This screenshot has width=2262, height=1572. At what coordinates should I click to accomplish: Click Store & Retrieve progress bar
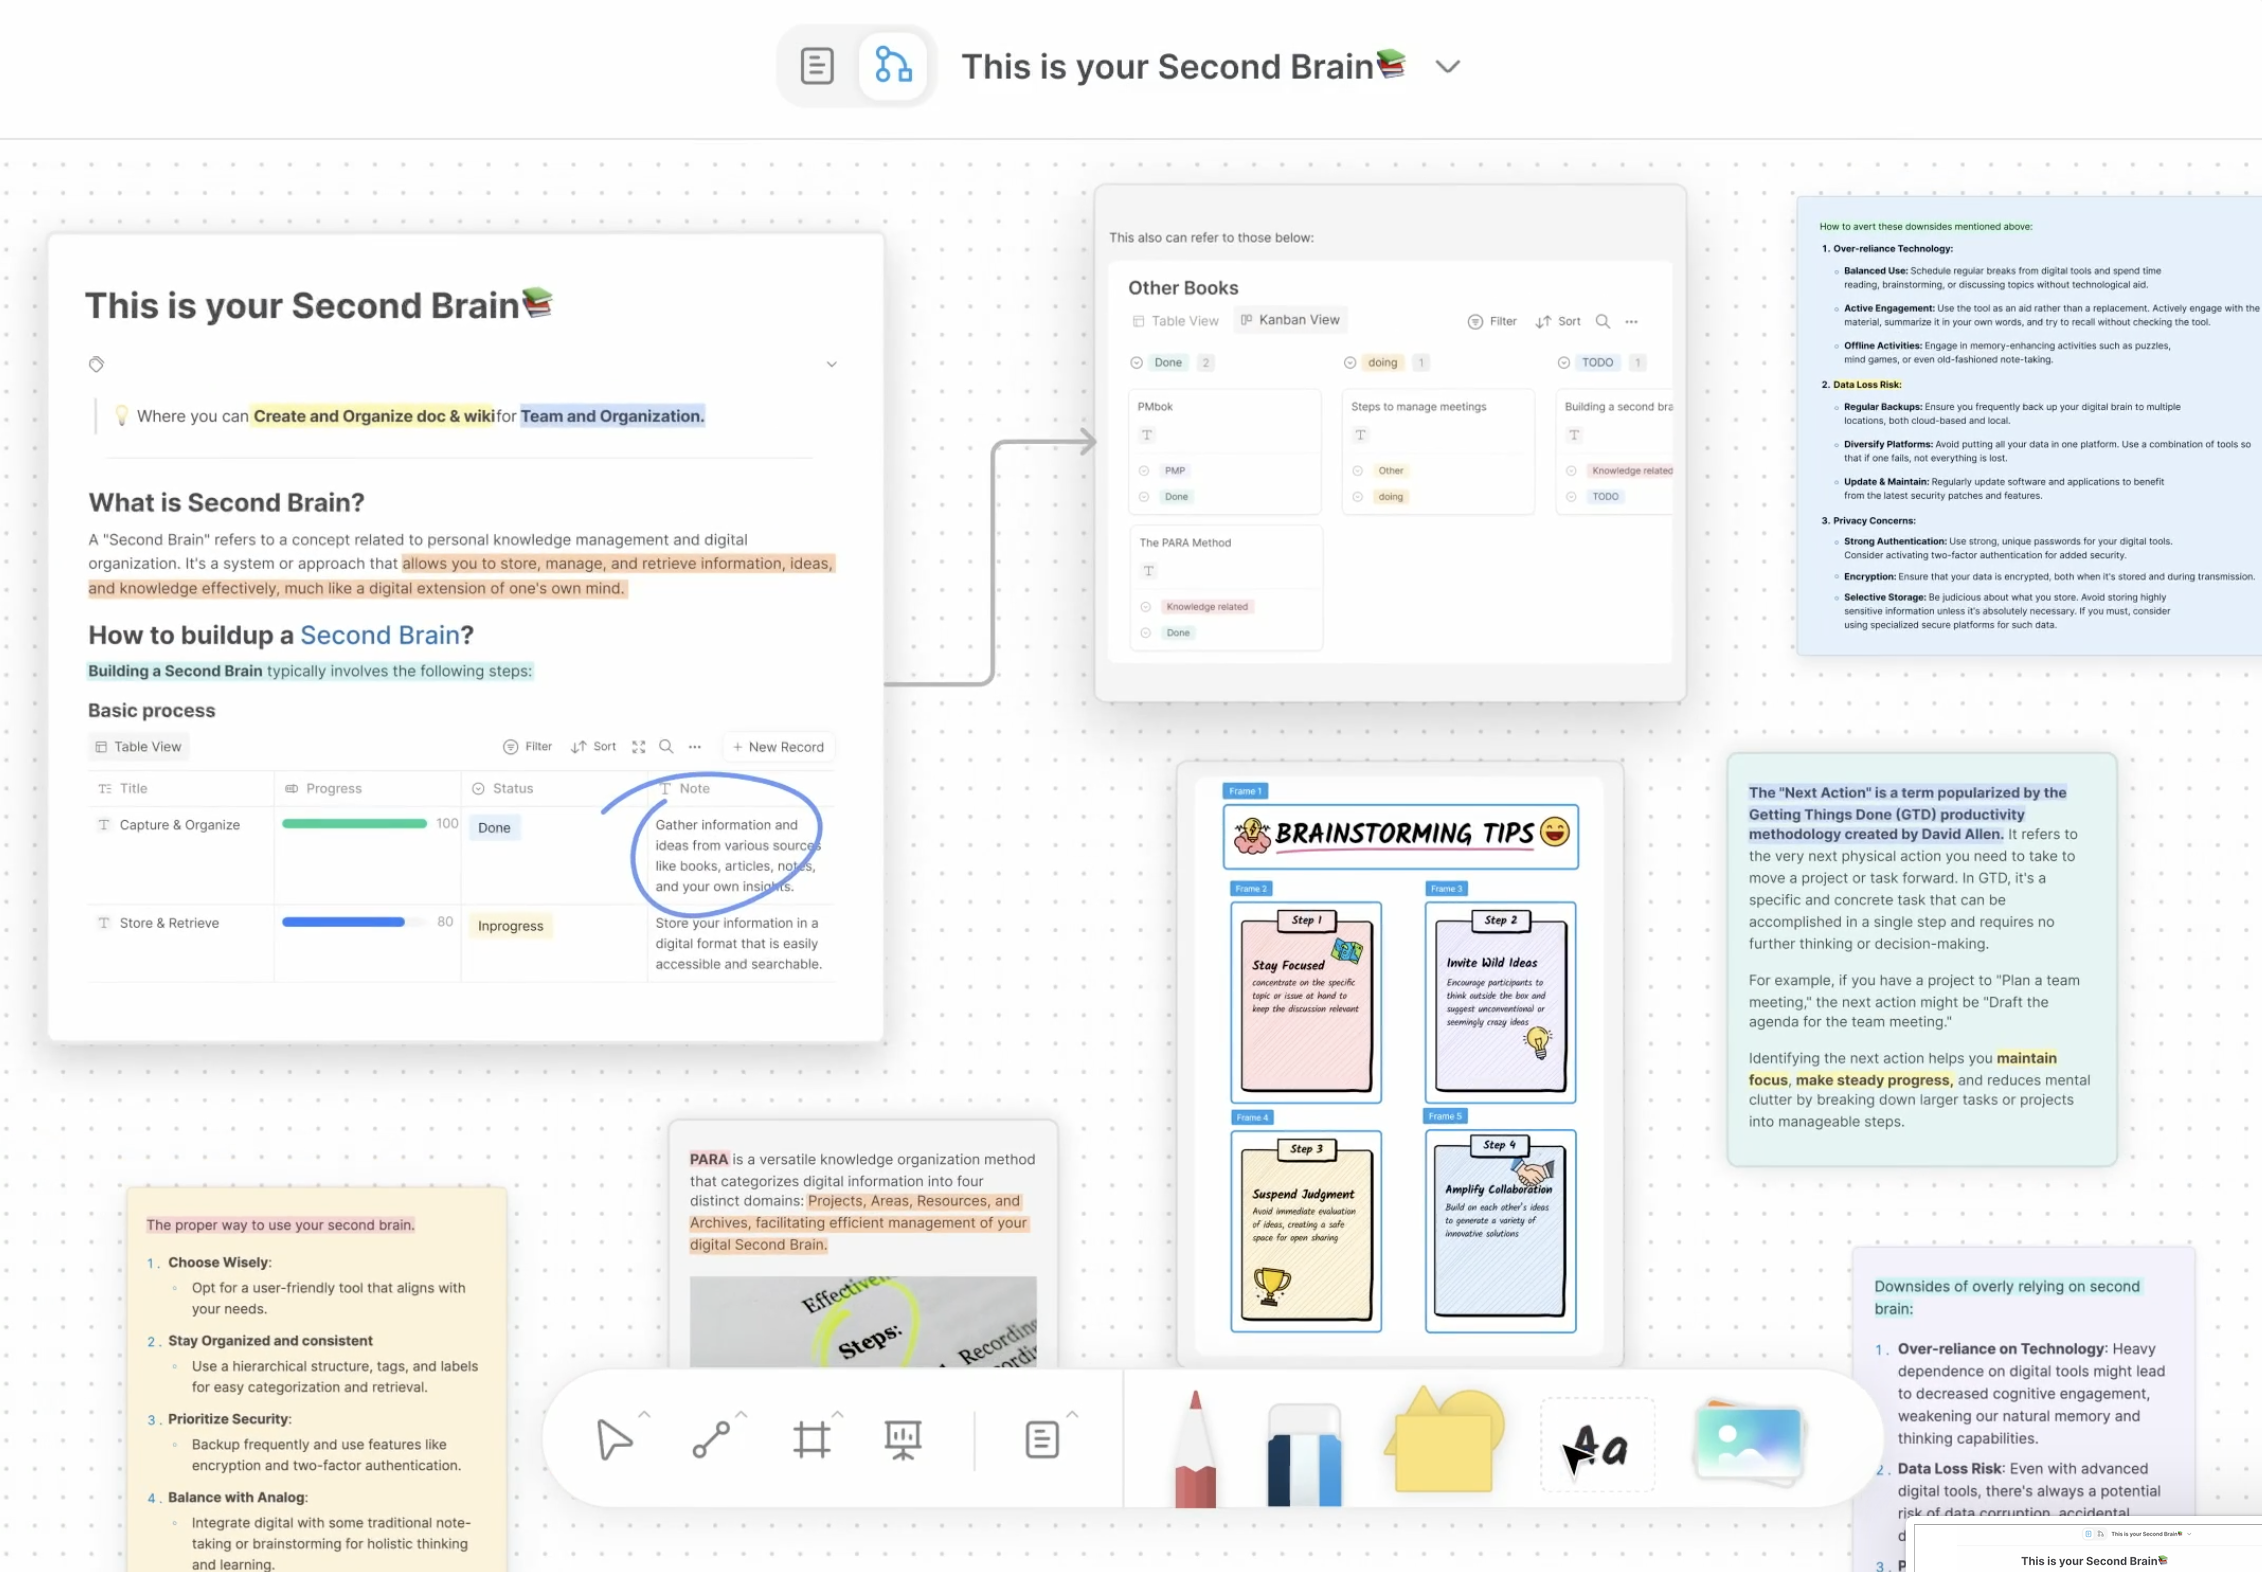click(343, 922)
